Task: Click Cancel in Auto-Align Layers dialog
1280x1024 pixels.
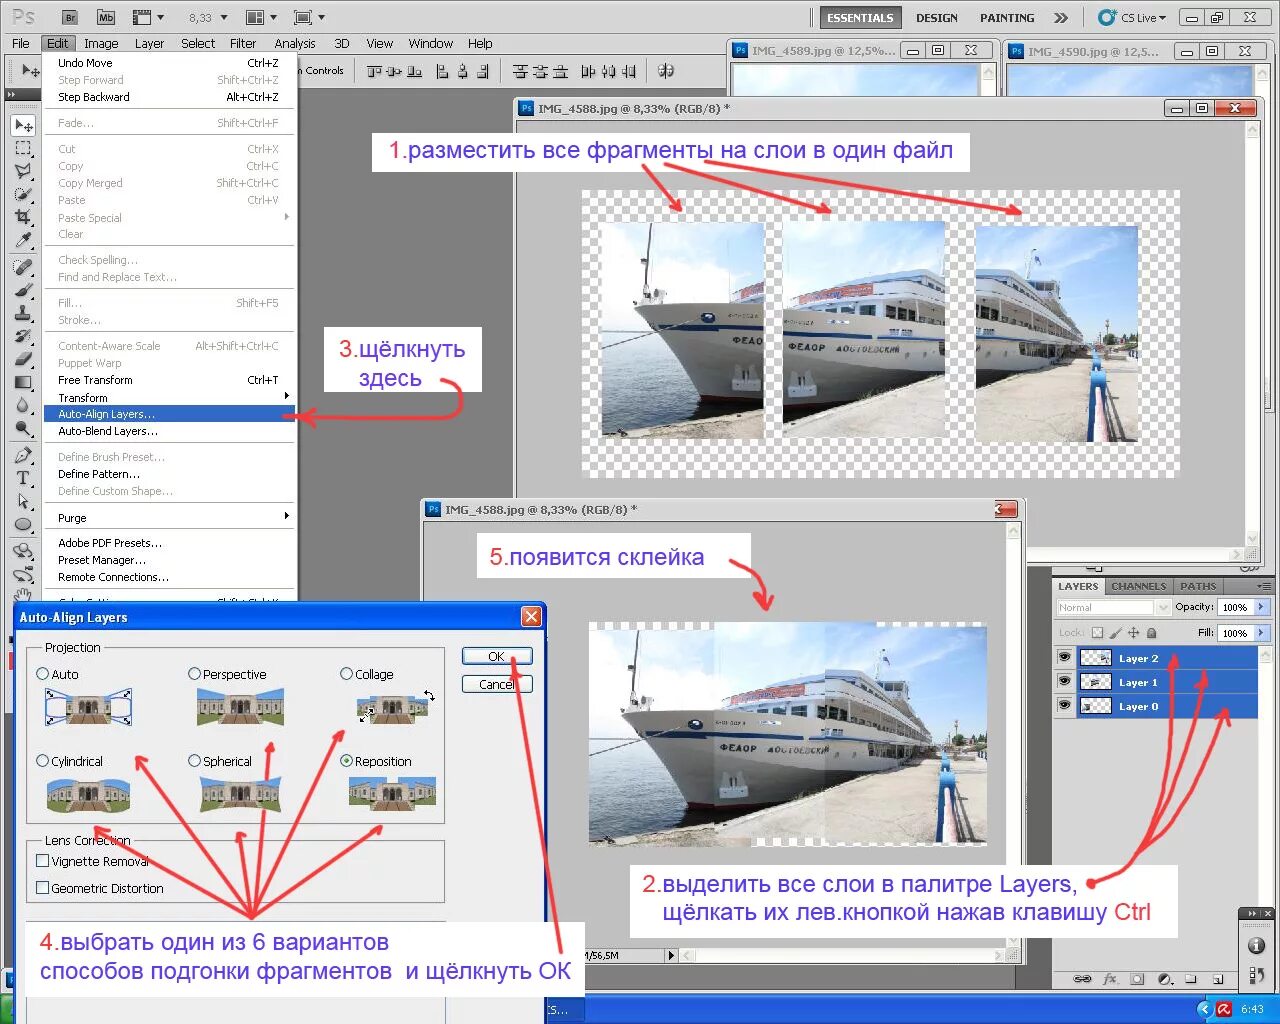Action: [x=497, y=684]
